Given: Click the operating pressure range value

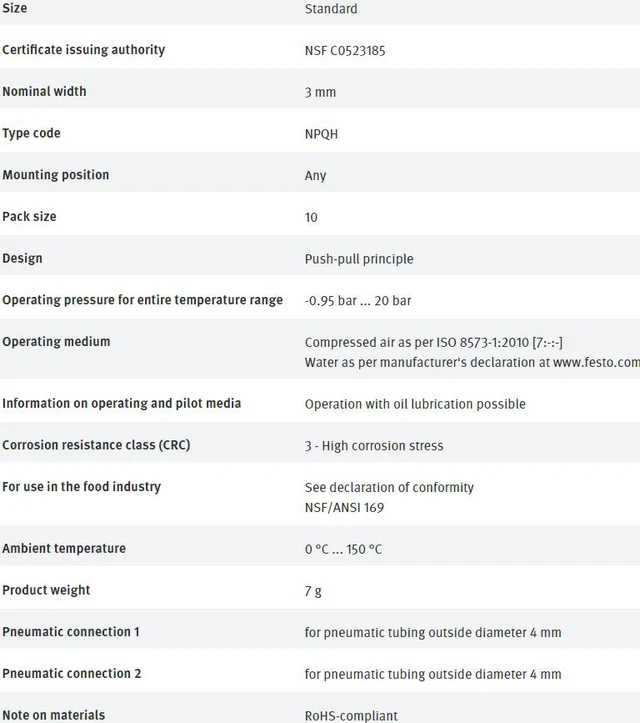Looking at the screenshot, I should [358, 301].
